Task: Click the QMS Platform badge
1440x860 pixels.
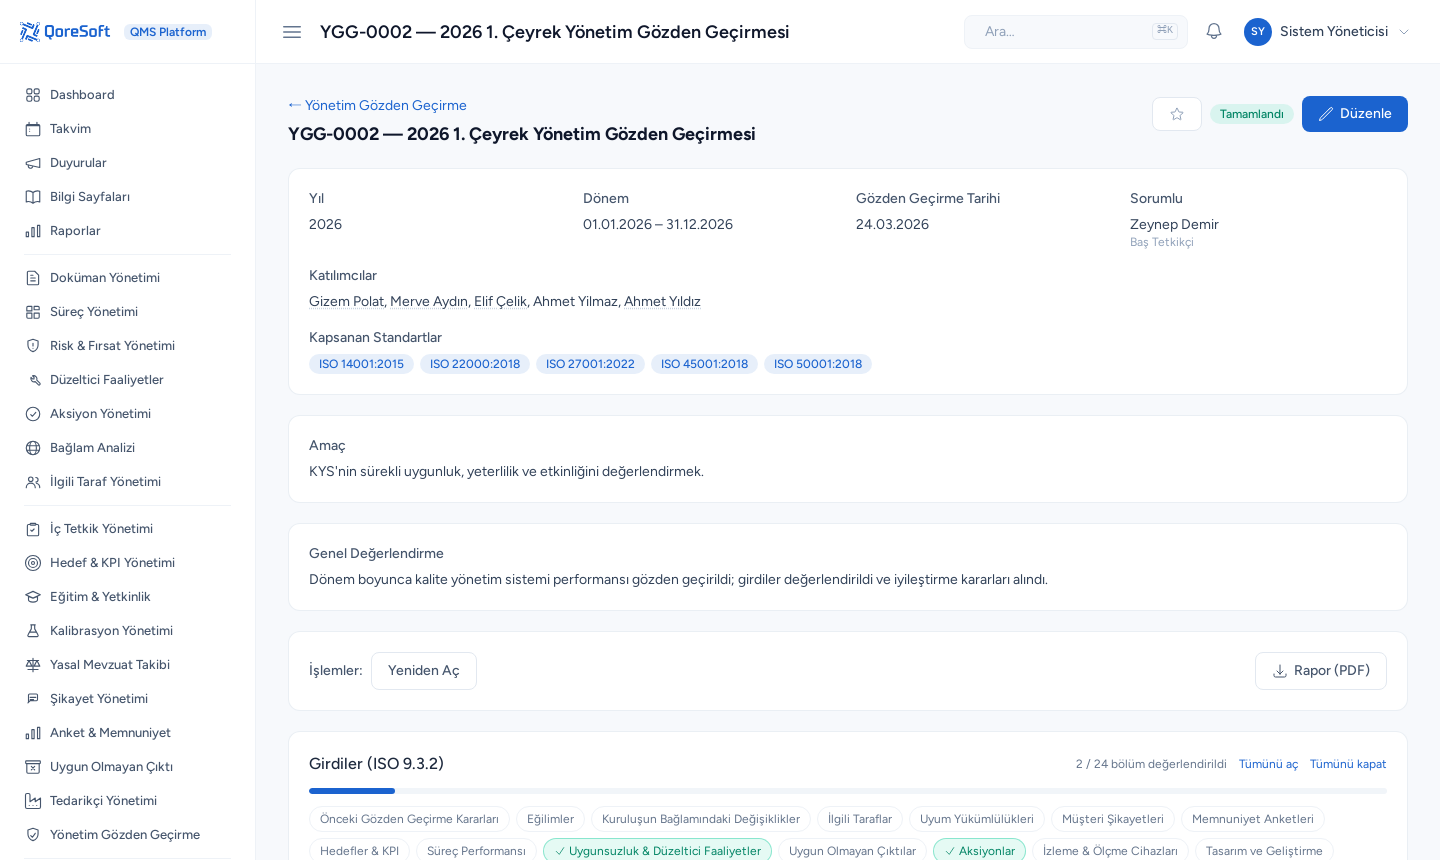Action: (168, 32)
